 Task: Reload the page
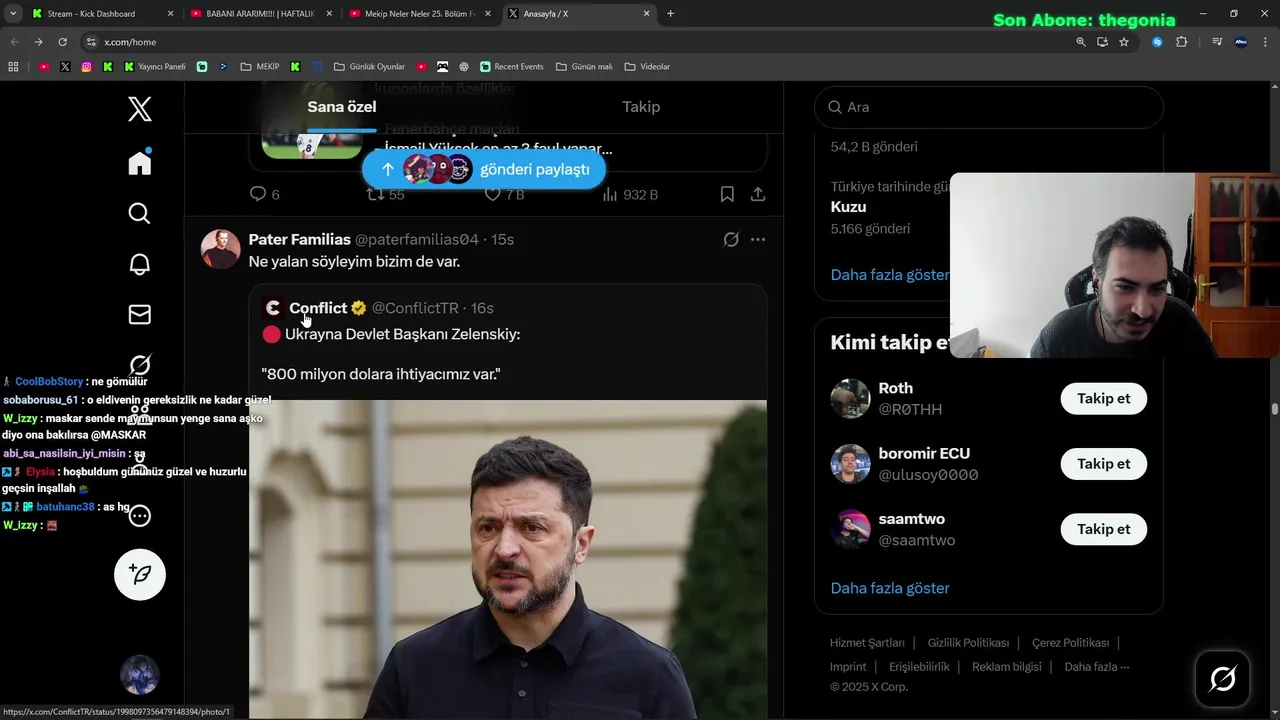point(62,42)
